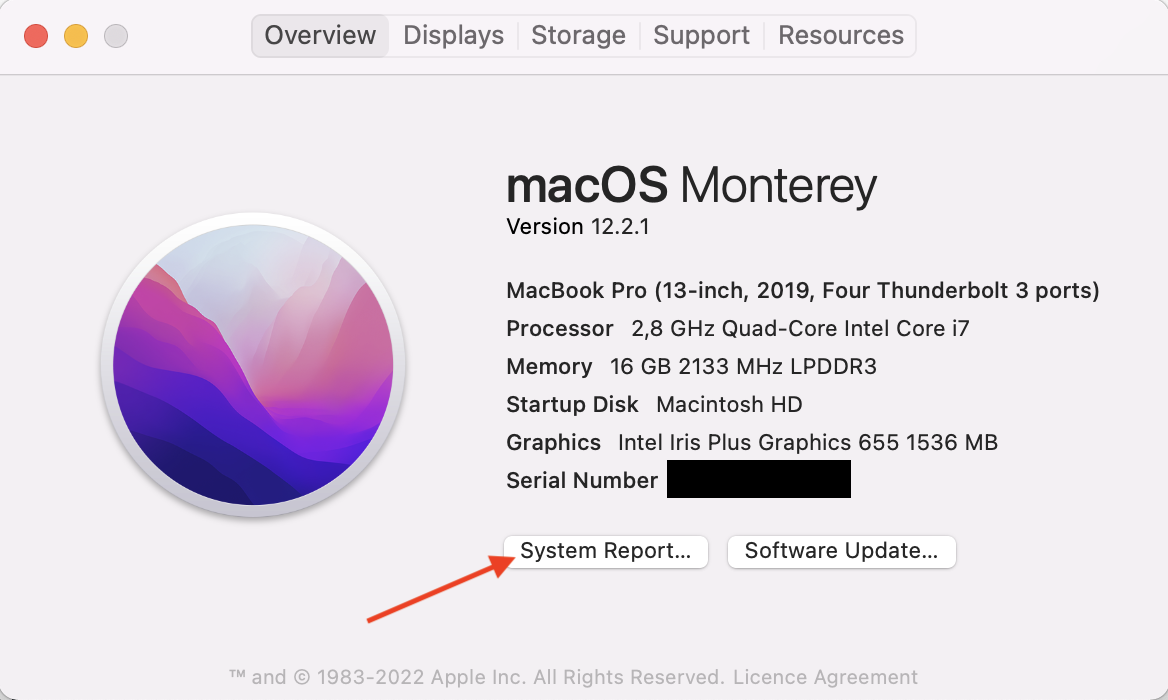Click the Processor specification text
Viewport: 1168px width, 700px height.
tap(738, 328)
